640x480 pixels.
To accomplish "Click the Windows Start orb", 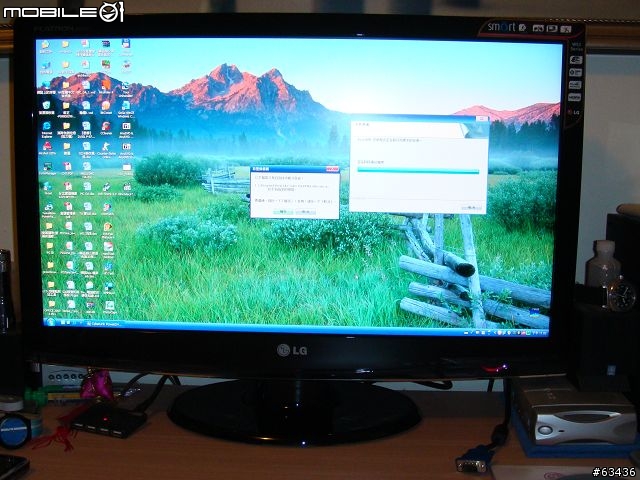I will pos(51,322).
